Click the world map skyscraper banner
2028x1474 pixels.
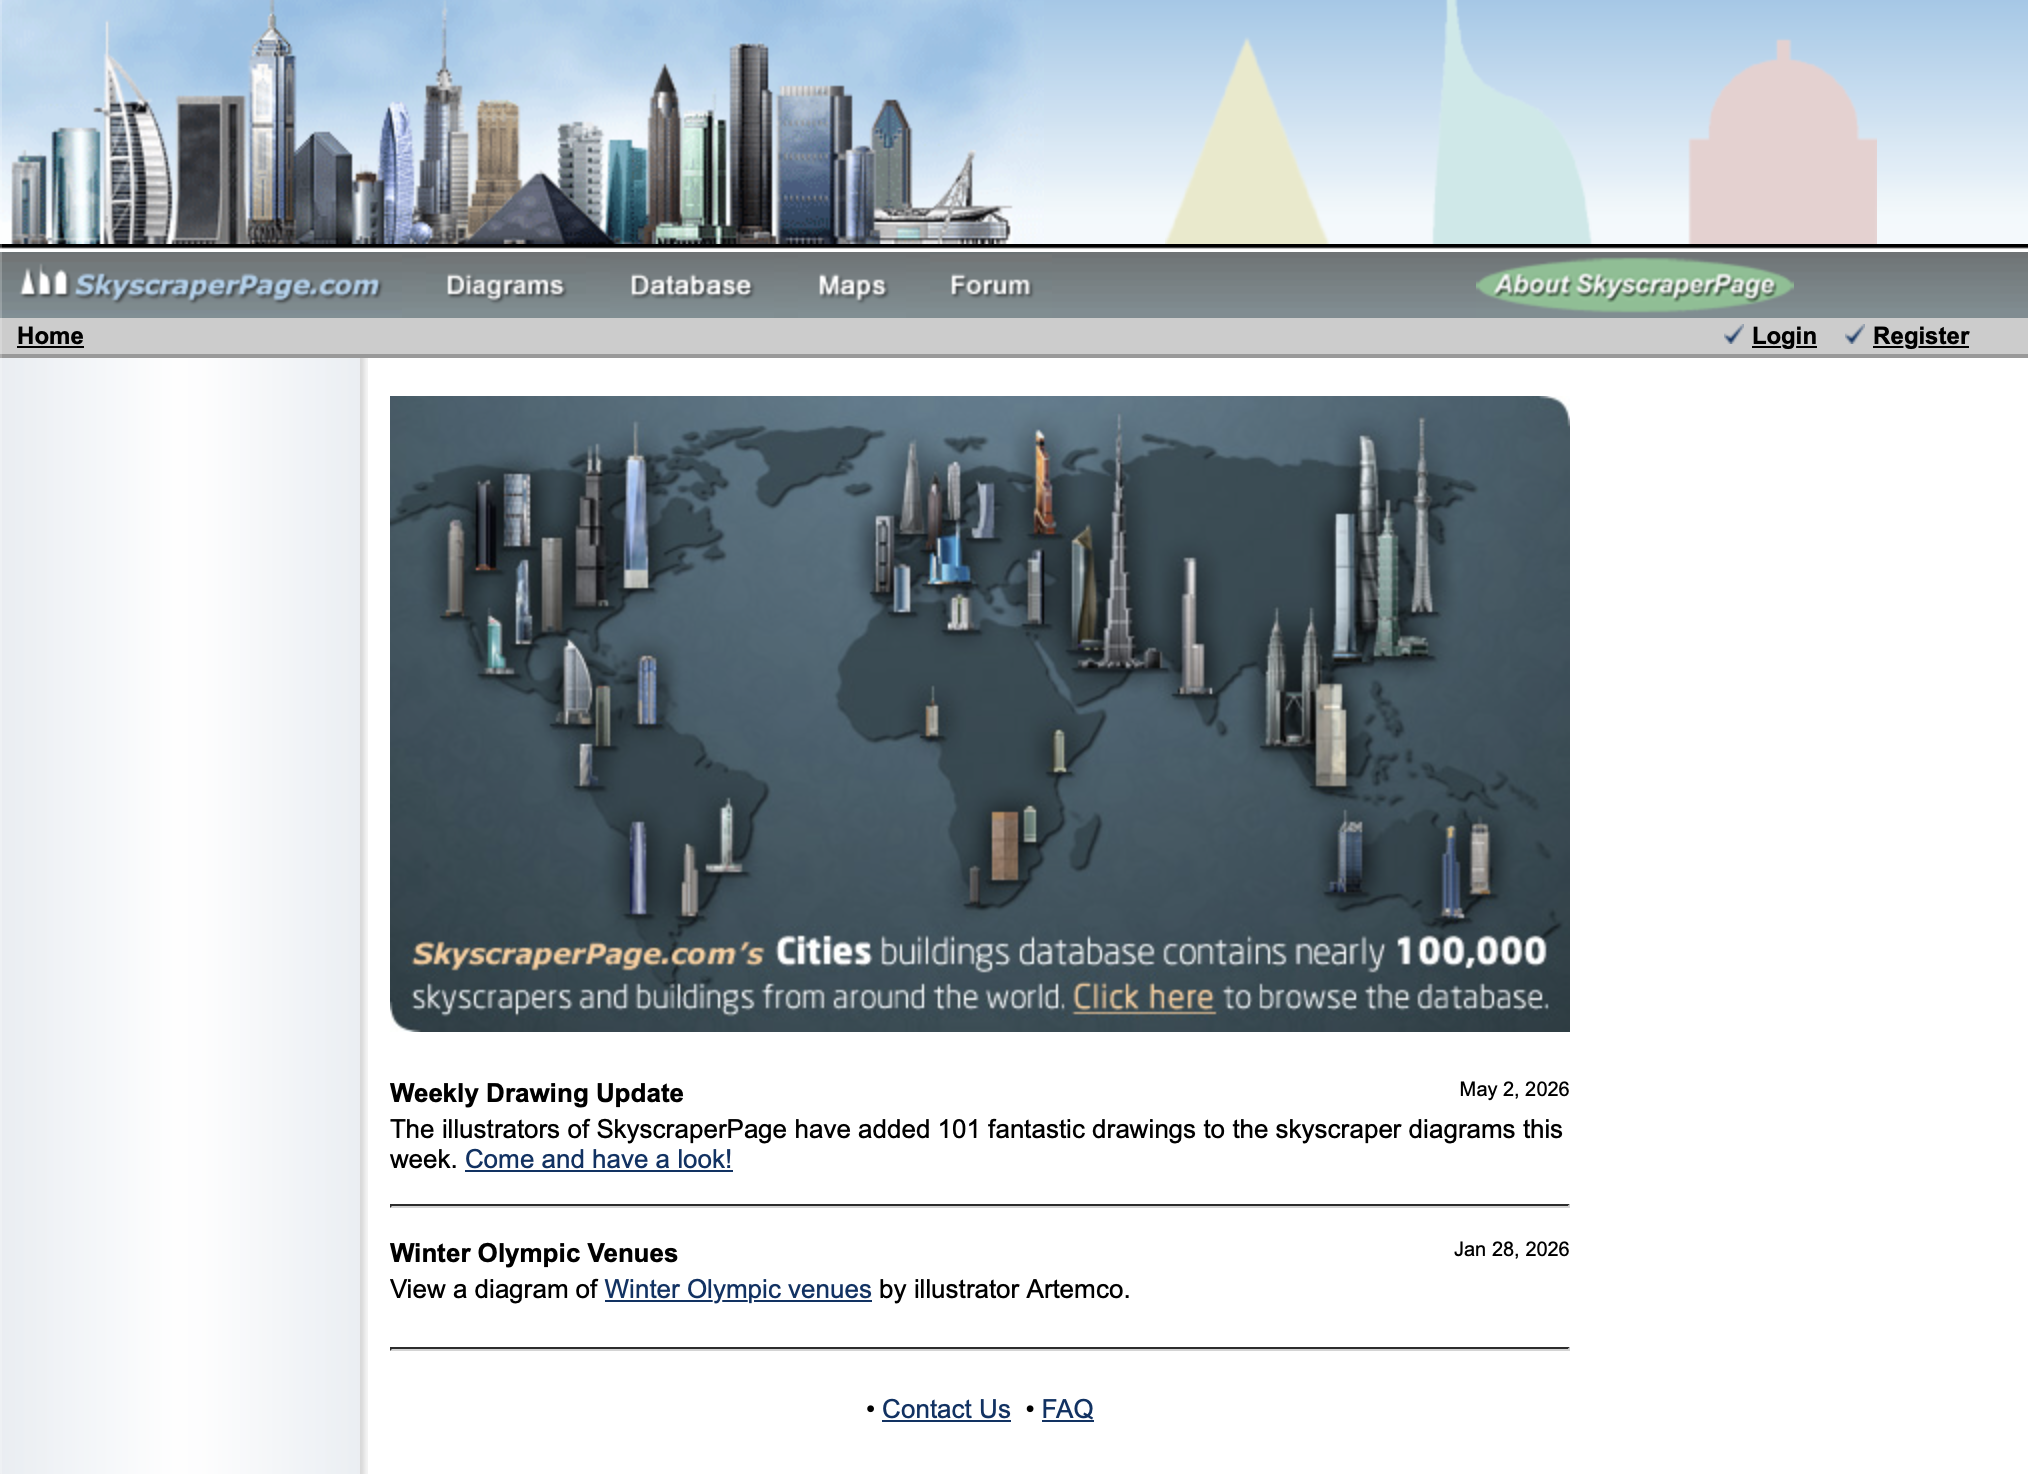(x=980, y=714)
